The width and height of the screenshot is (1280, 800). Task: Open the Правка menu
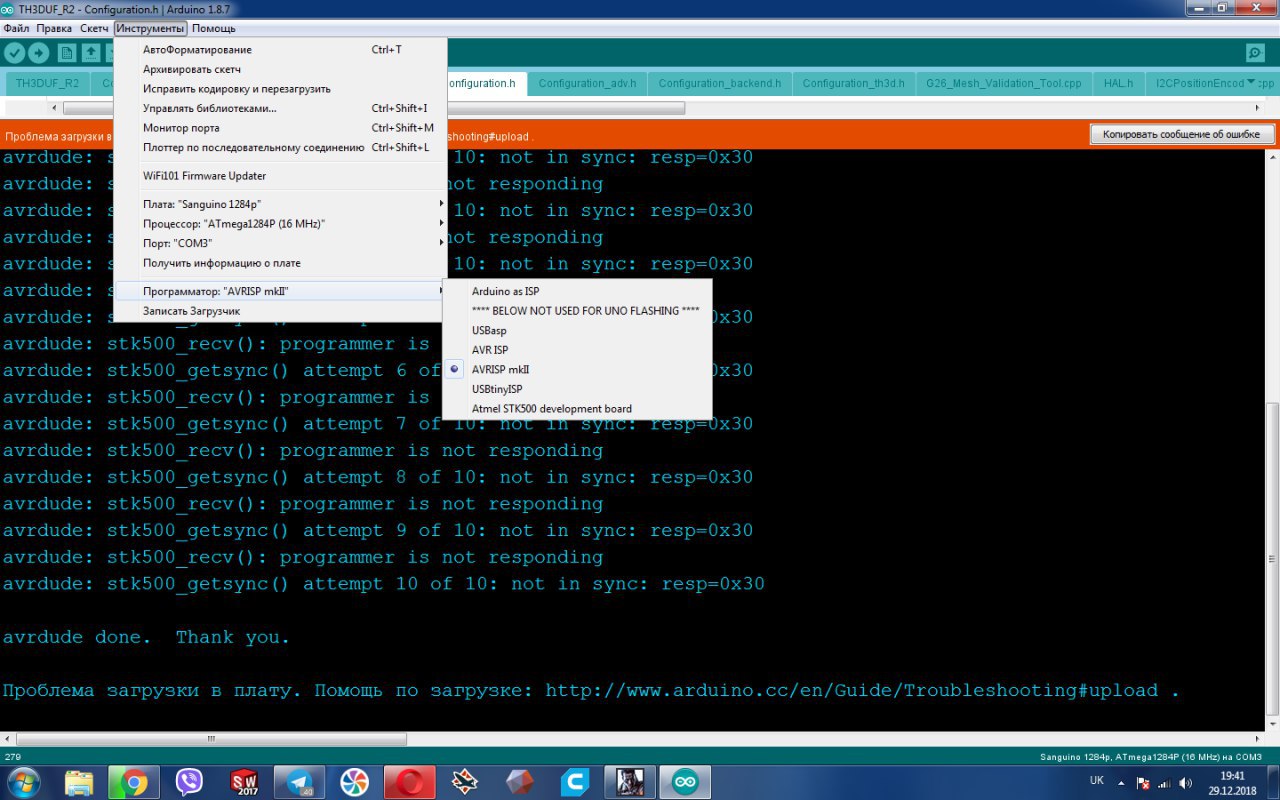(x=54, y=28)
